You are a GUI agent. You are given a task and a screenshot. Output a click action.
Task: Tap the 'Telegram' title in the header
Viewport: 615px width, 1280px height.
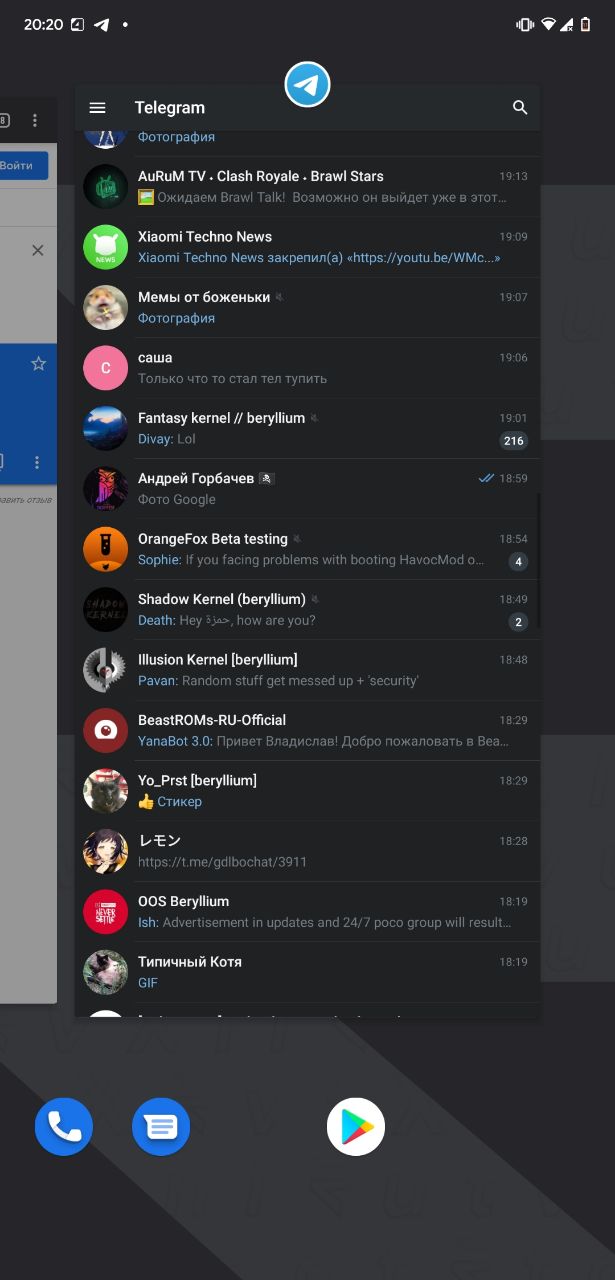(170, 108)
